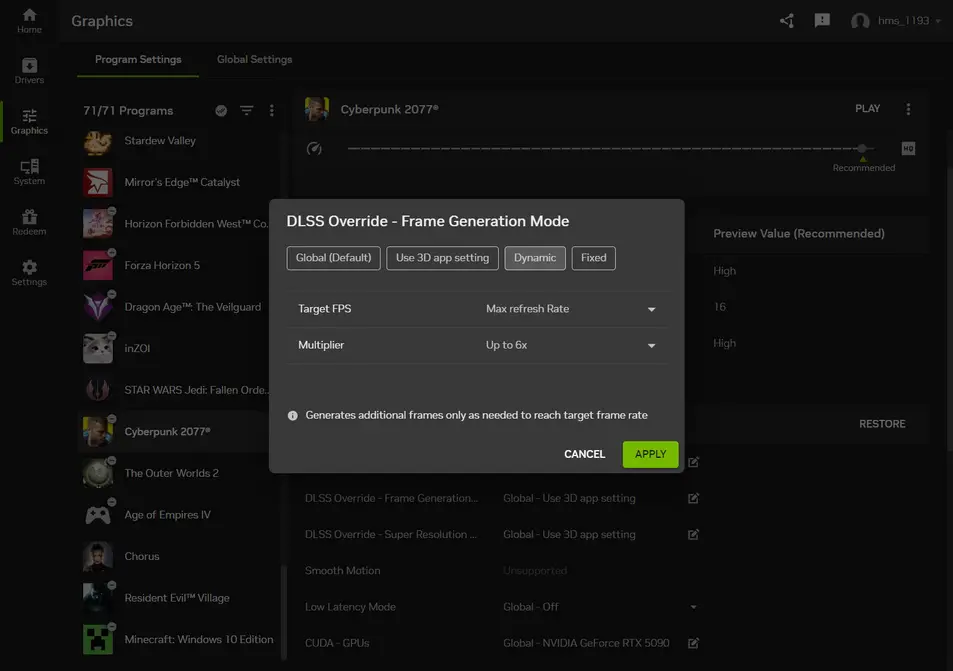Click the performance gauge icon beside slider
953x671 pixels.
coord(314,148)
